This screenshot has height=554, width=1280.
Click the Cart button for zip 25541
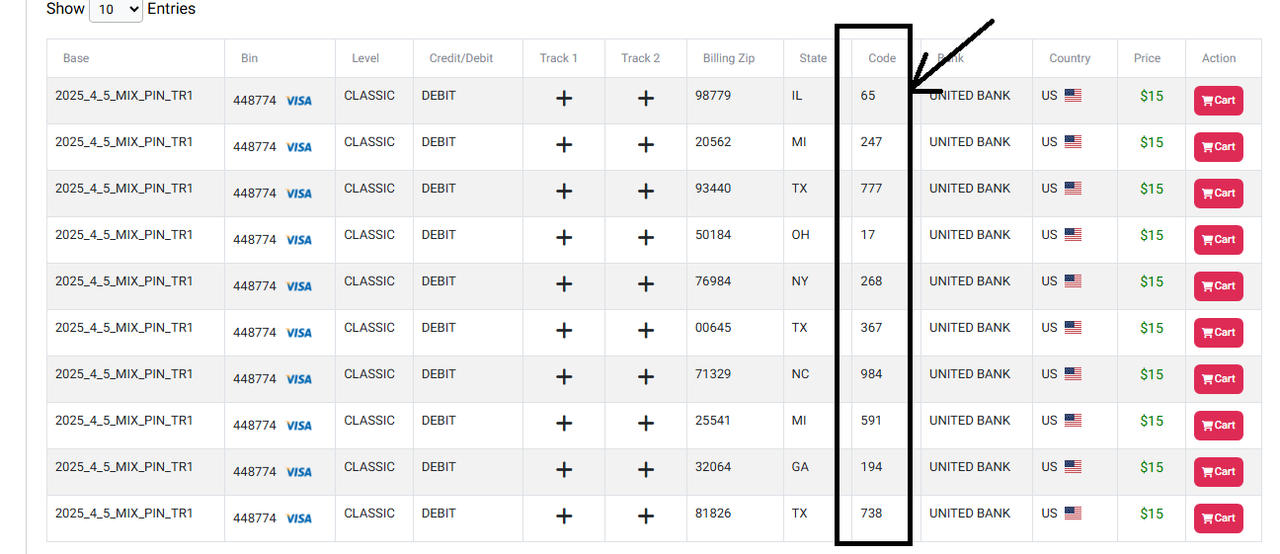click(x=1218, y=425)
